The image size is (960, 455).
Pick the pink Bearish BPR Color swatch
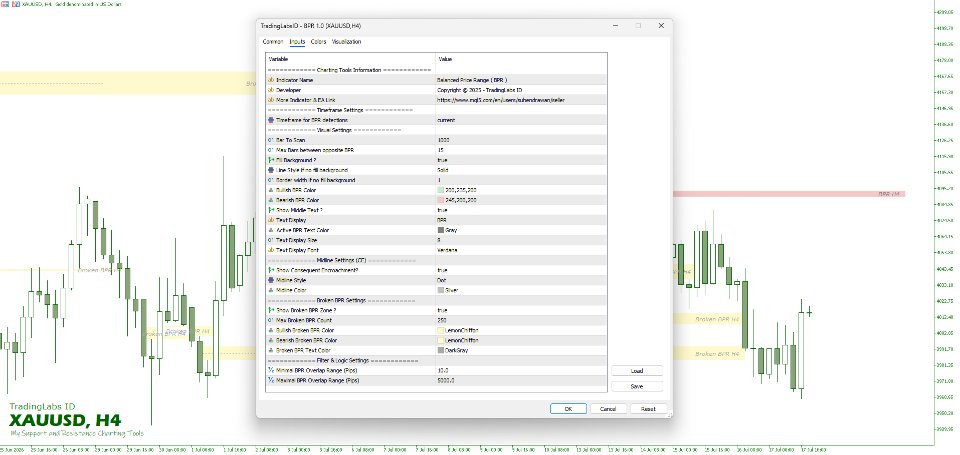point(441,200)
